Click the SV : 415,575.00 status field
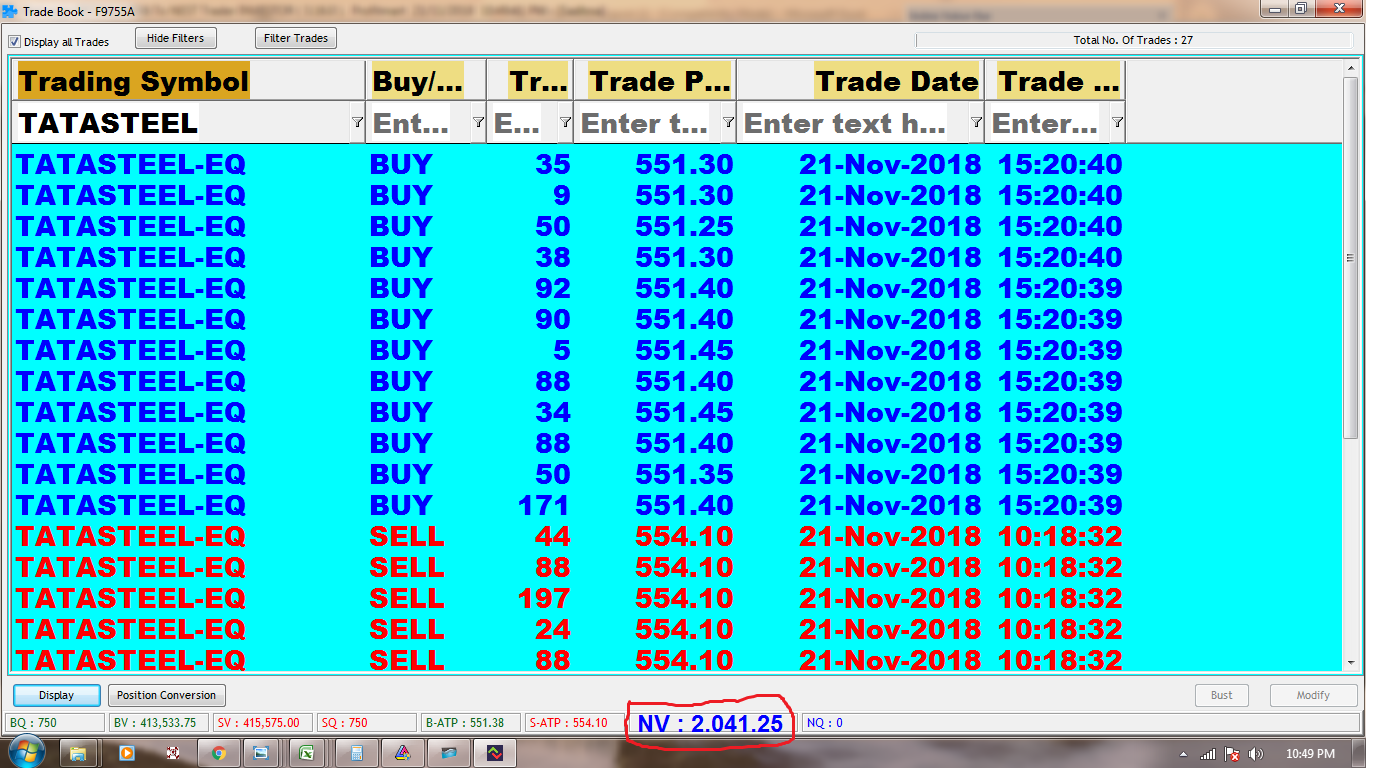The image size is (1380, 768). click(262, 722)
